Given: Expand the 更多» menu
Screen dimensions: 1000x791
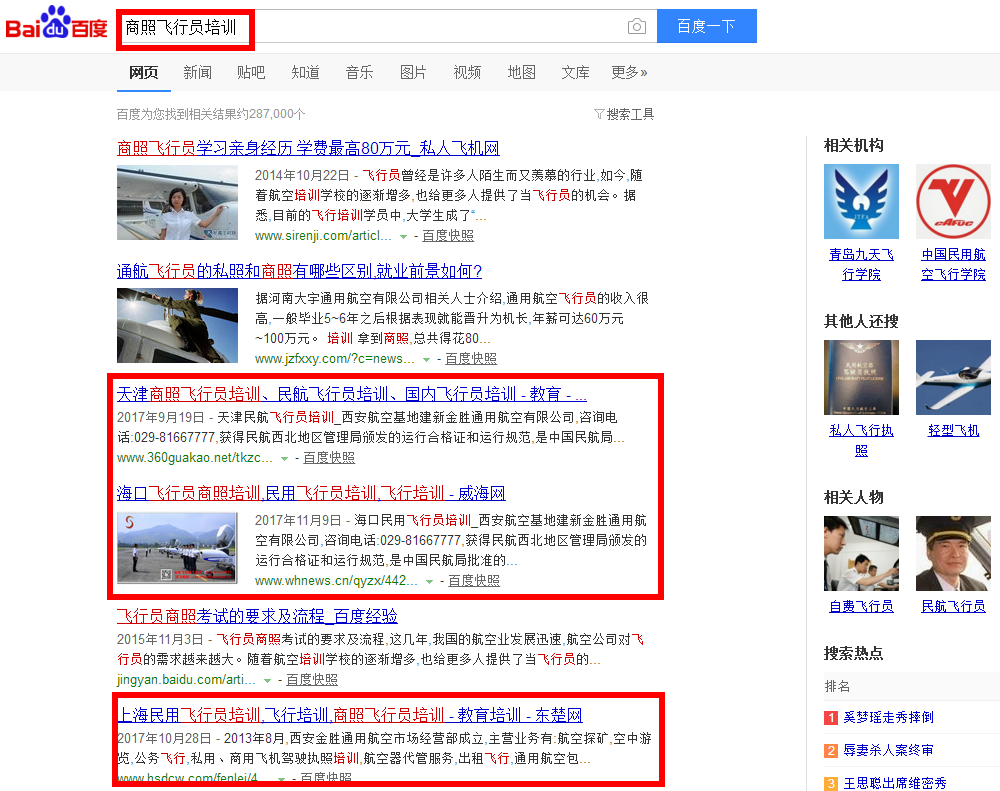Looking at the screenshot, I should click(x=629, y=73).
